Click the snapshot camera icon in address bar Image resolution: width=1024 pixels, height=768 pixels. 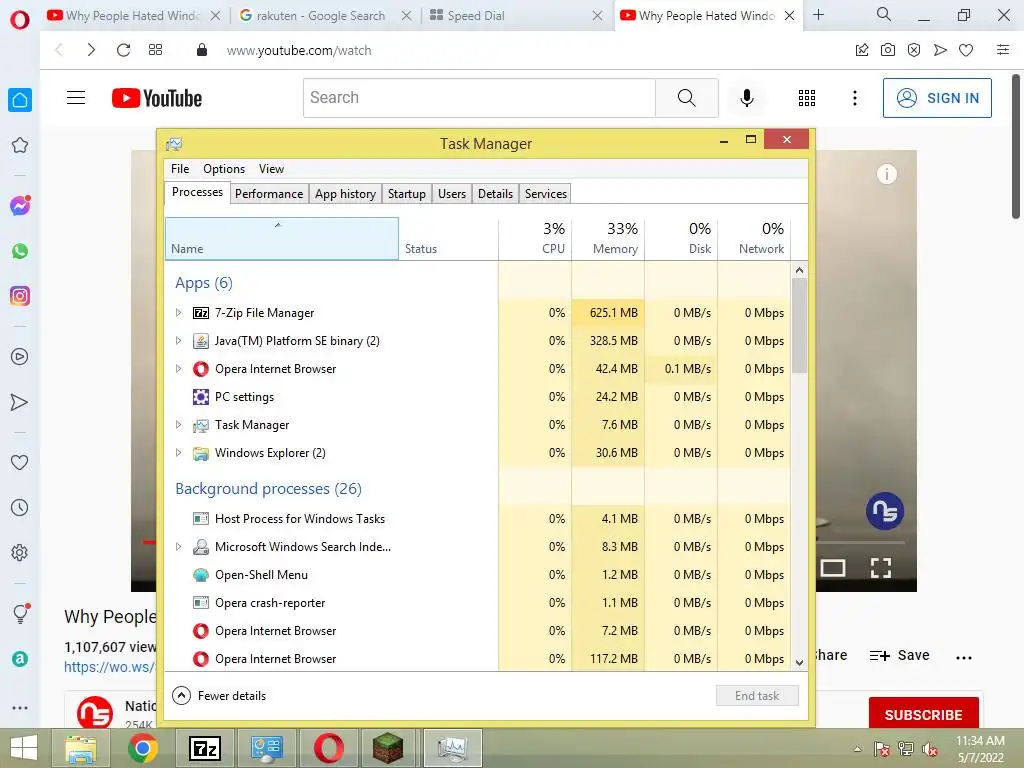pos(888,50)
